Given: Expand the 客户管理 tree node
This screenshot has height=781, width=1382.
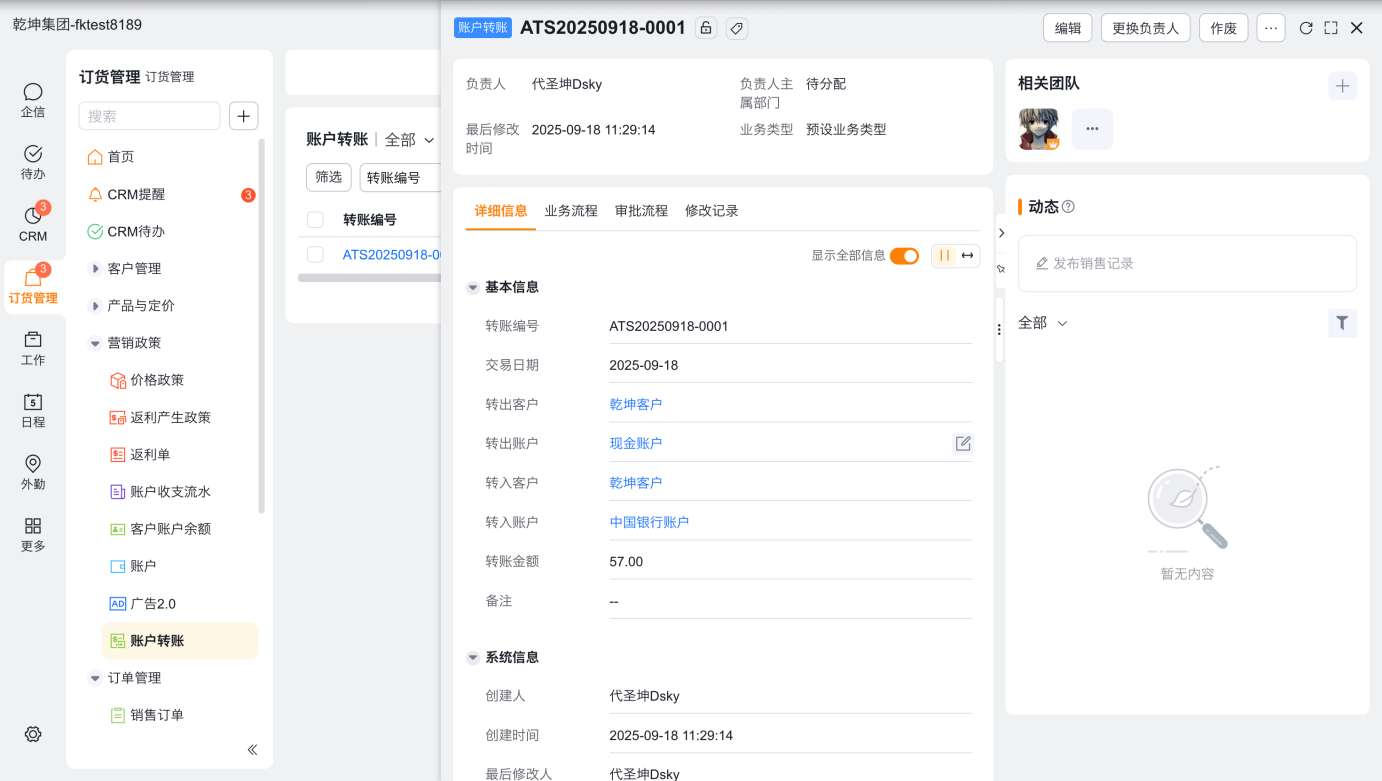Looking at the screenshot, I should tap(96, 269).
